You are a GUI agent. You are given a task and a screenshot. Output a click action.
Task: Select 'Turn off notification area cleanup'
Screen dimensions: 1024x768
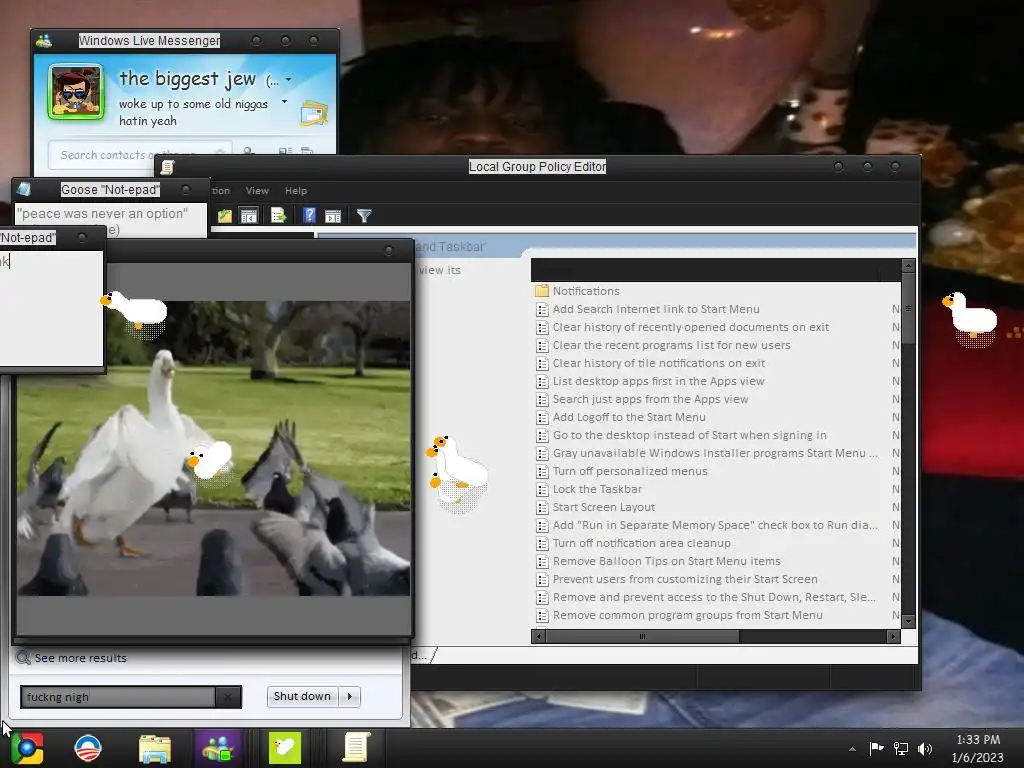point(641,543)
